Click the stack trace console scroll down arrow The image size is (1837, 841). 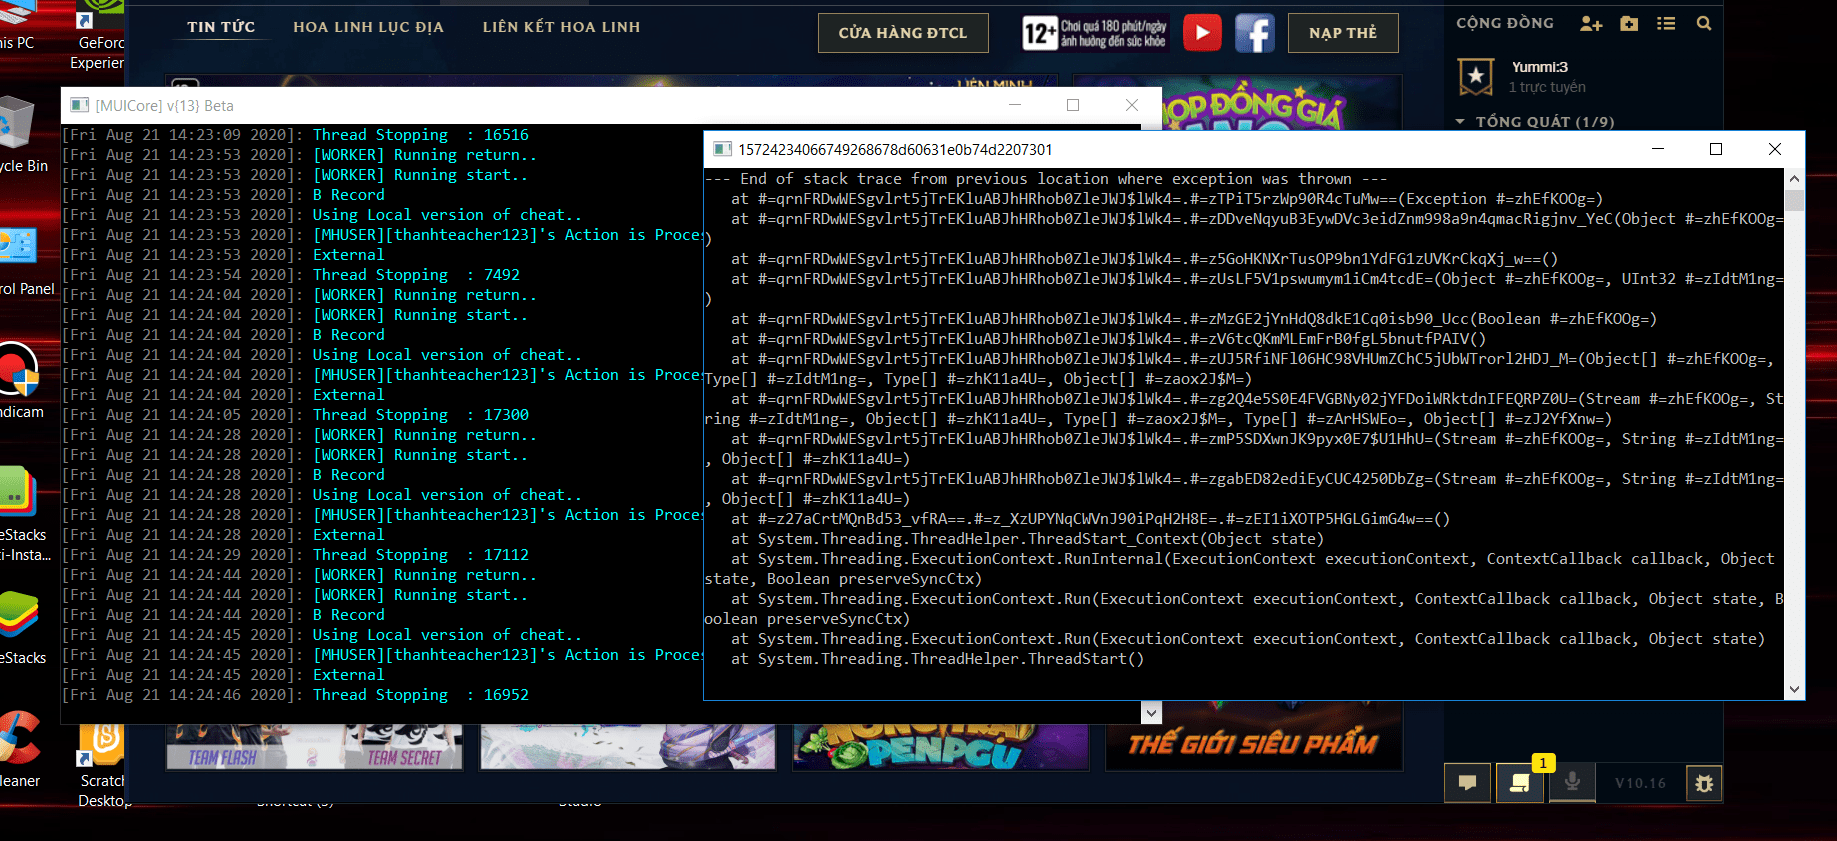click(x=1794, y=689)
